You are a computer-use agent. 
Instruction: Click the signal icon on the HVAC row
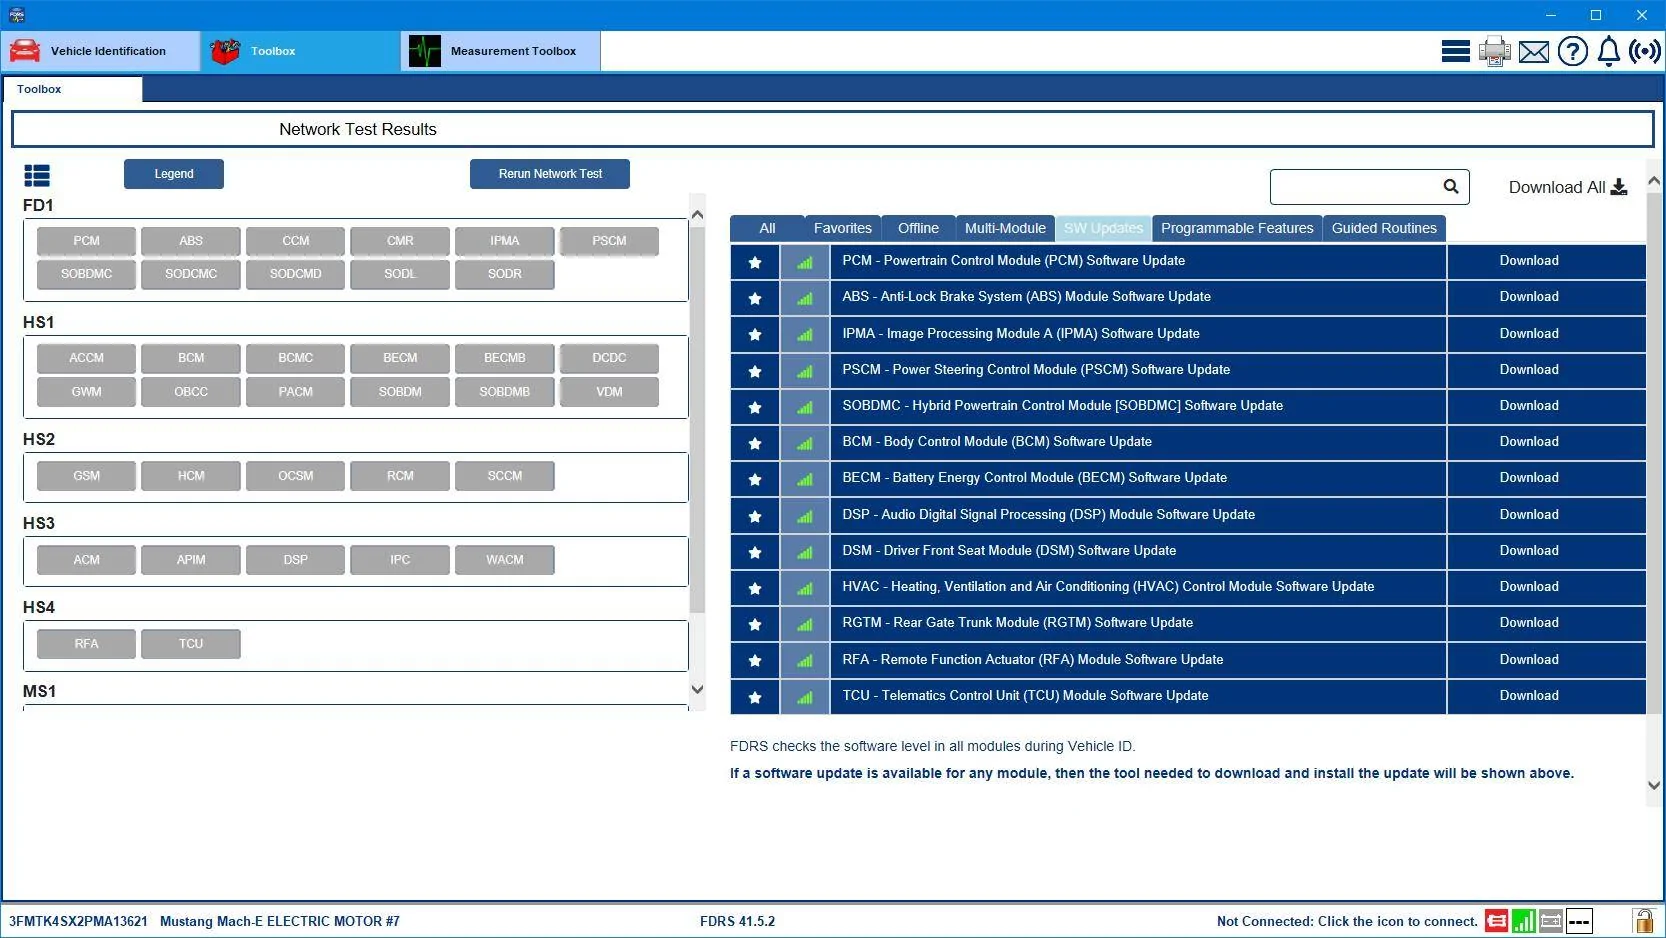805,588
